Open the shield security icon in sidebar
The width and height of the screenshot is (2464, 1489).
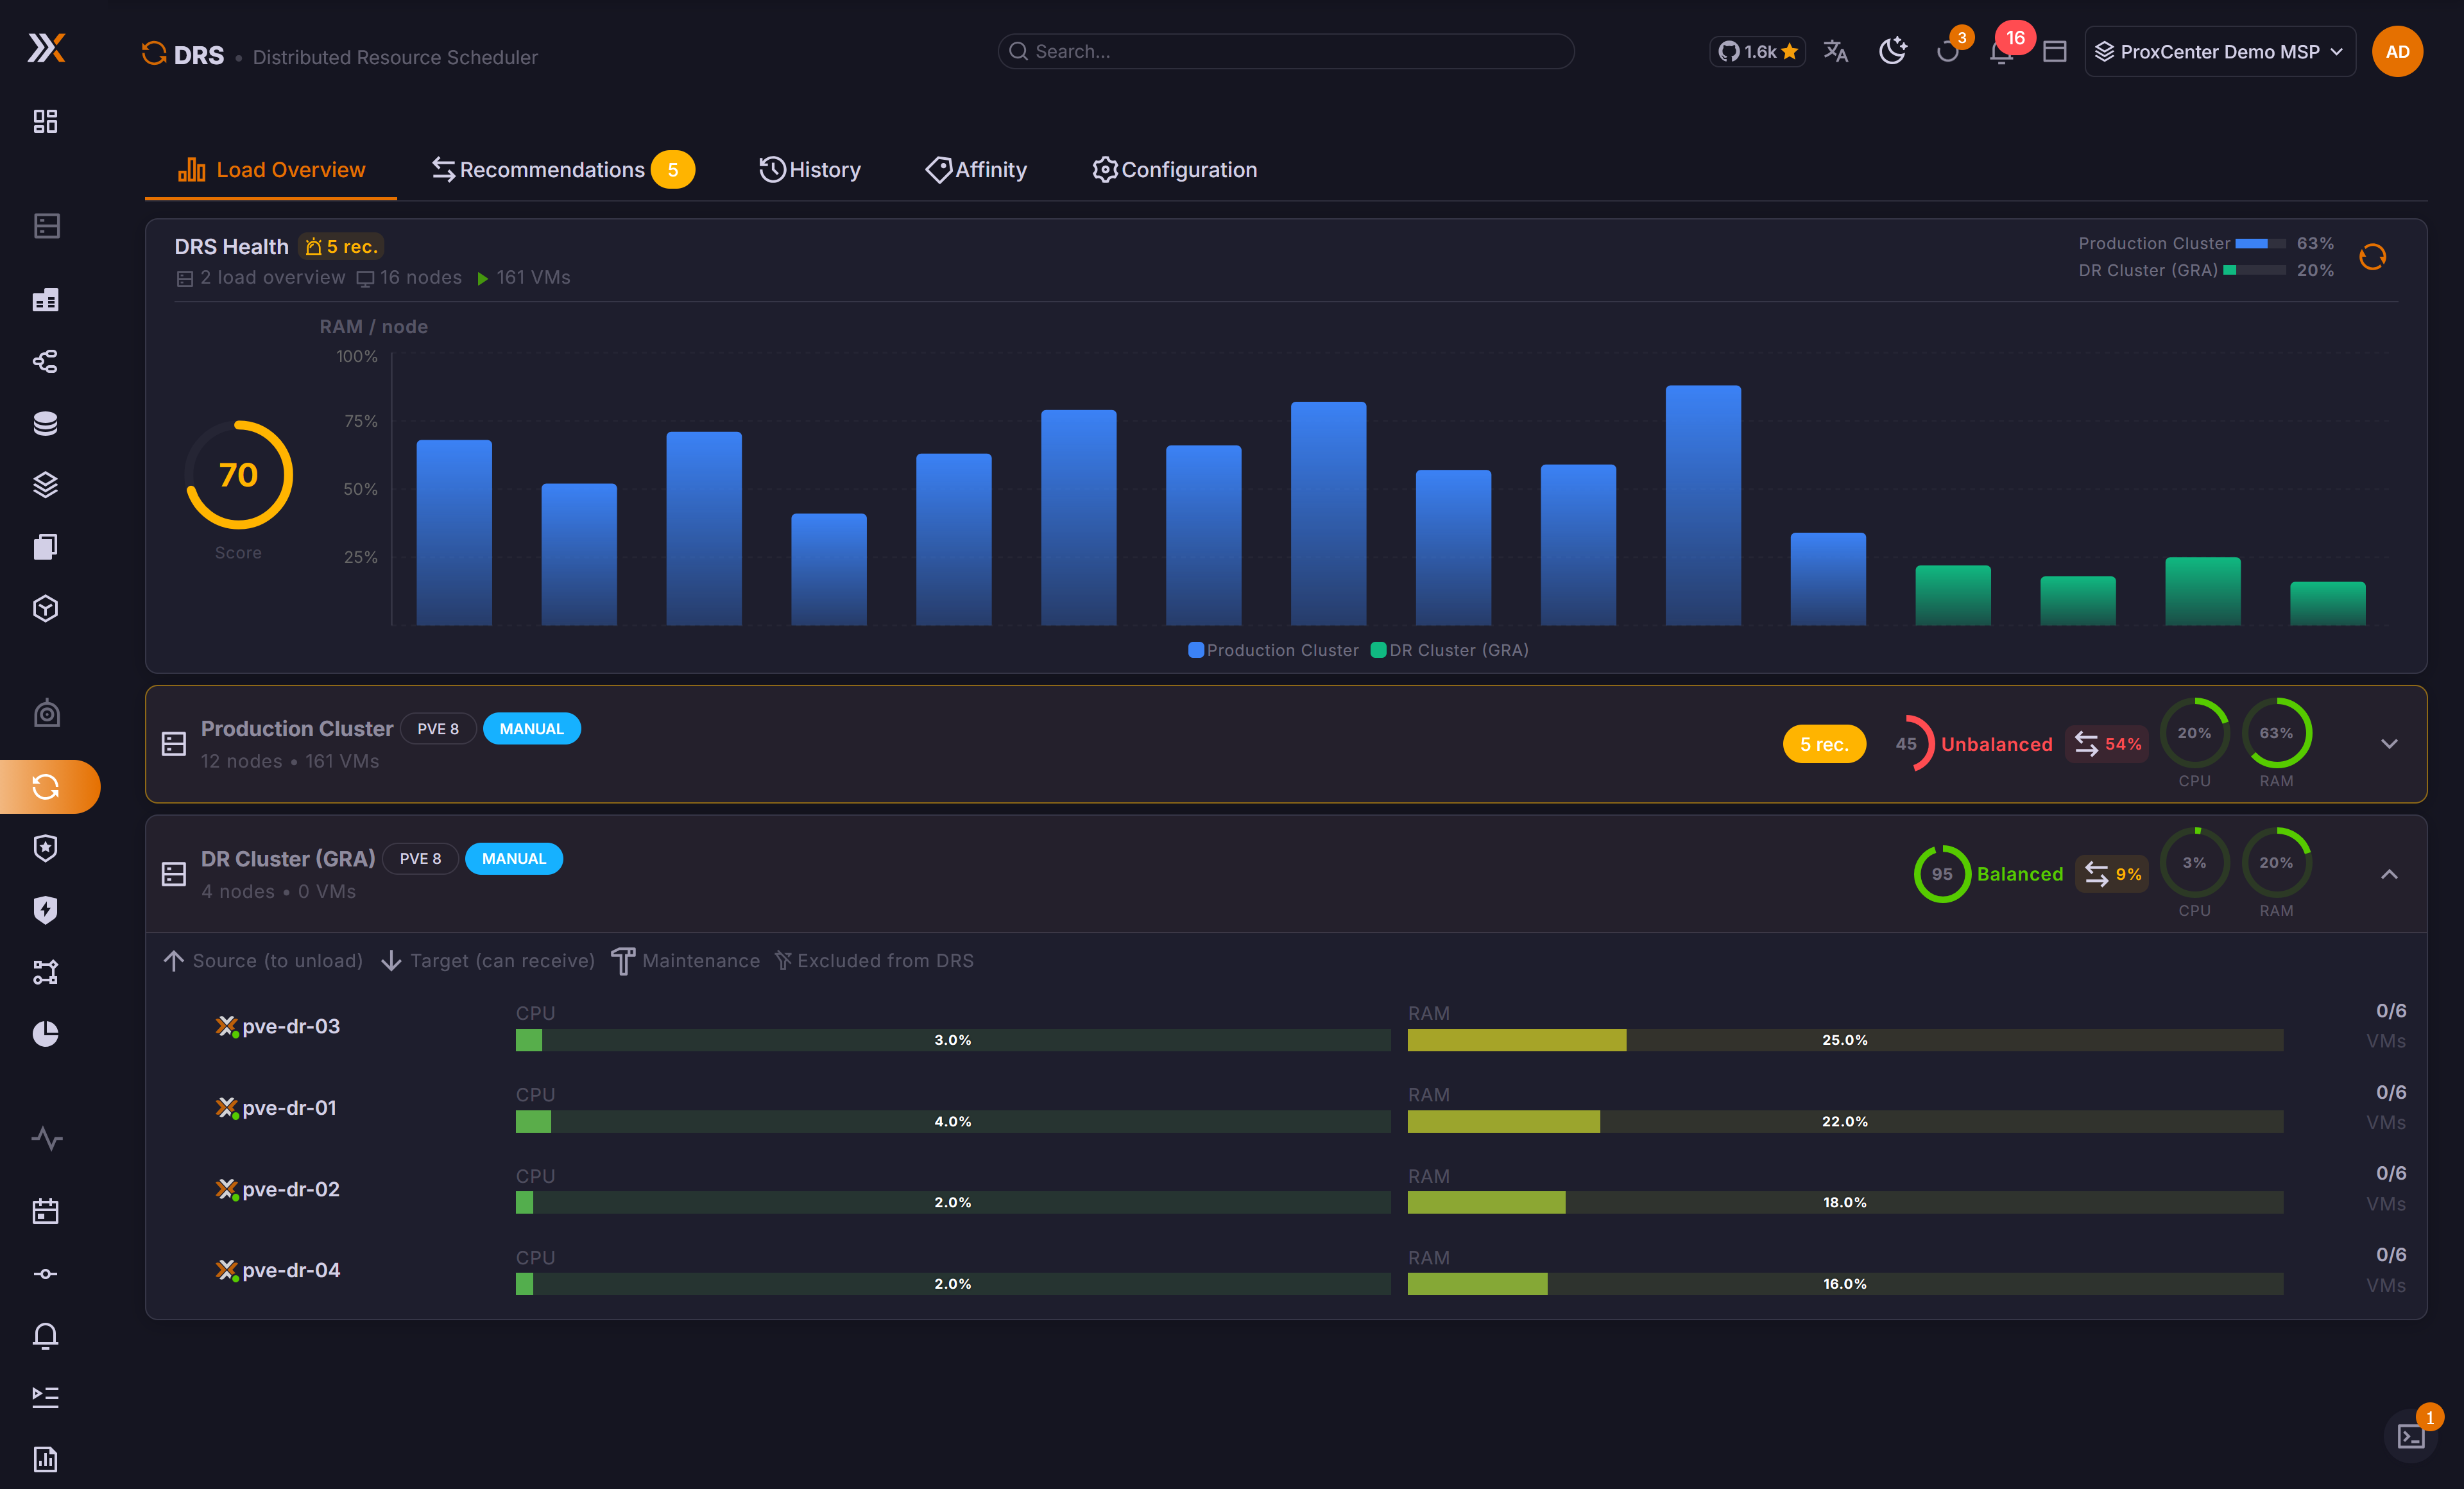[45, 848]
